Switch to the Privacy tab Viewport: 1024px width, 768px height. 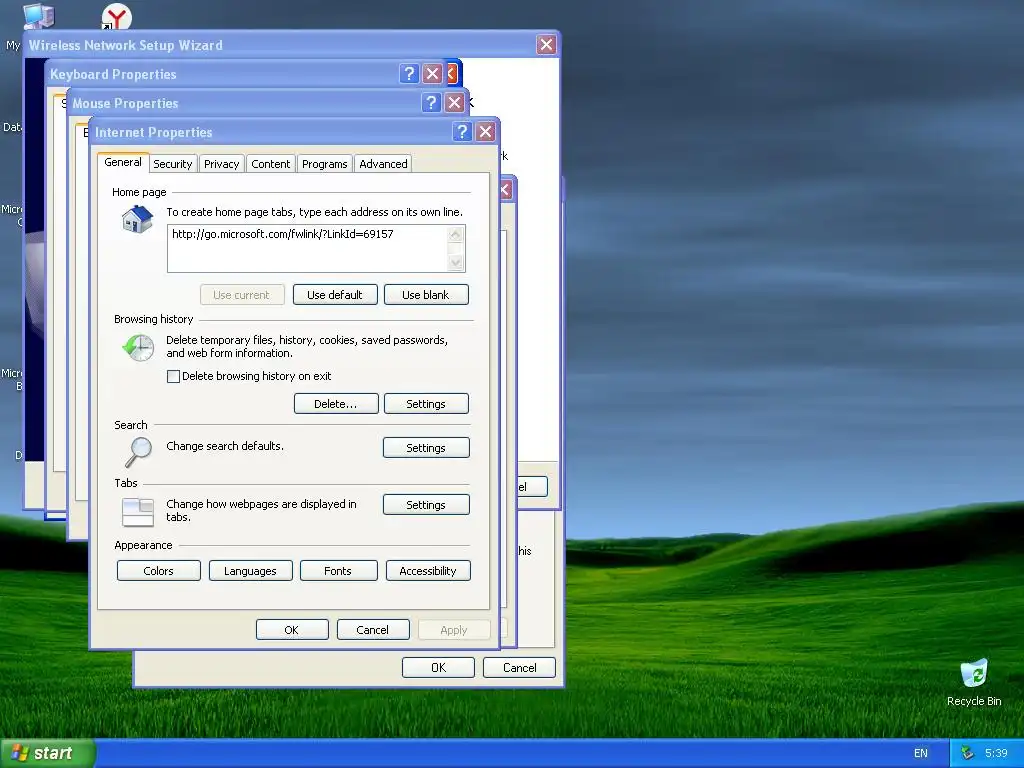(x=221, y=164)
